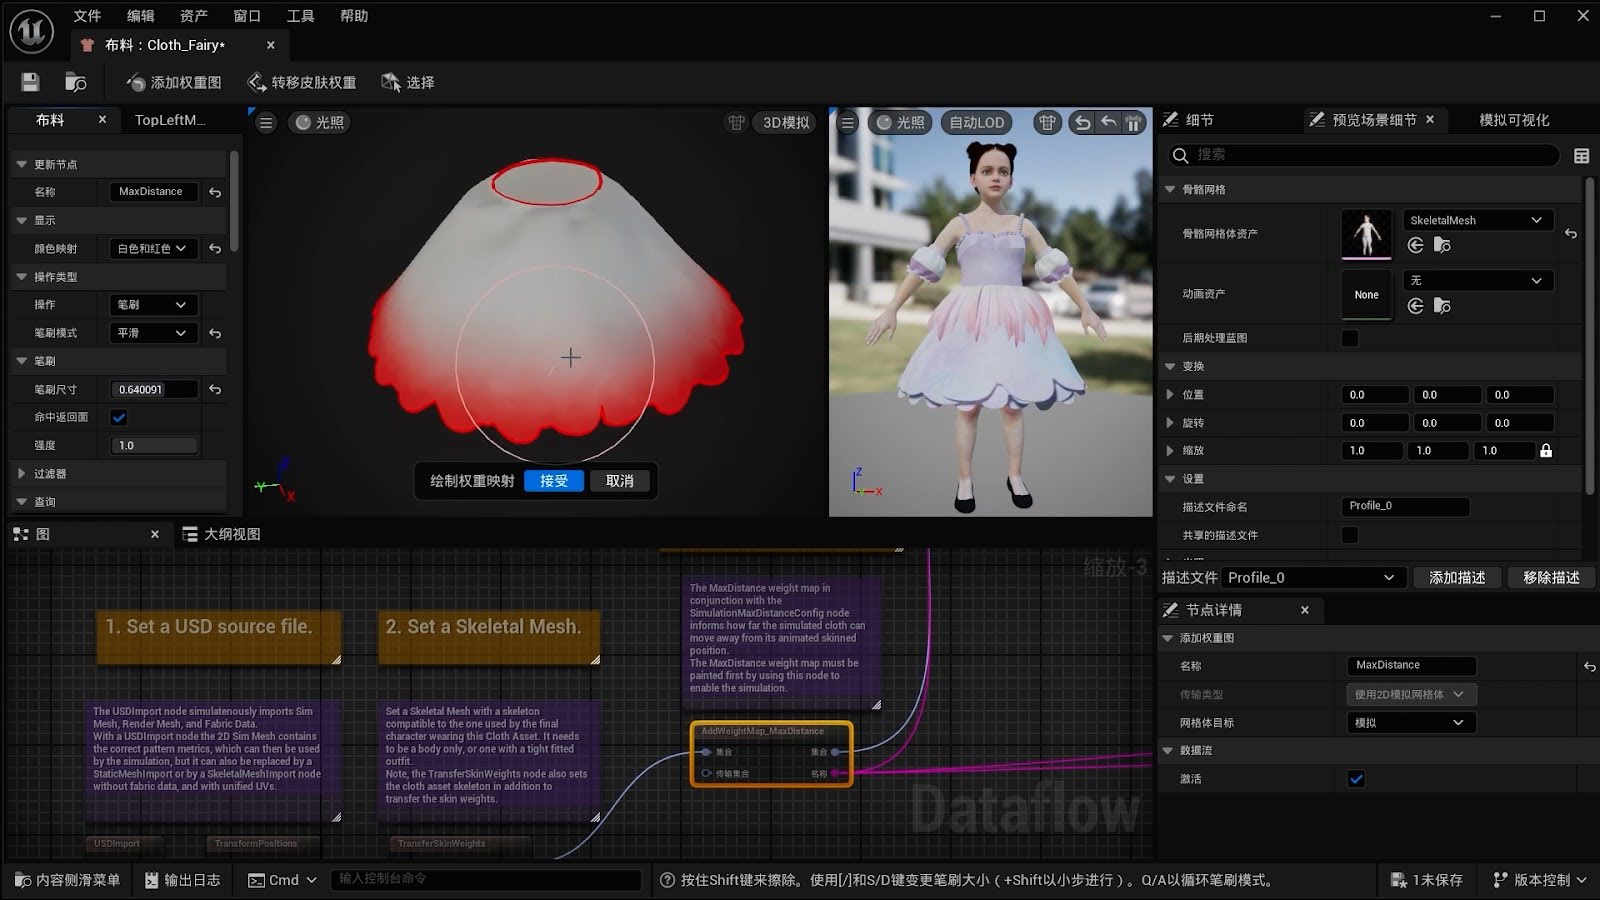Disable the 激活 checkbox under 数据流
This screenshot has width=1600, height=900.
[x=1356, y=778]
